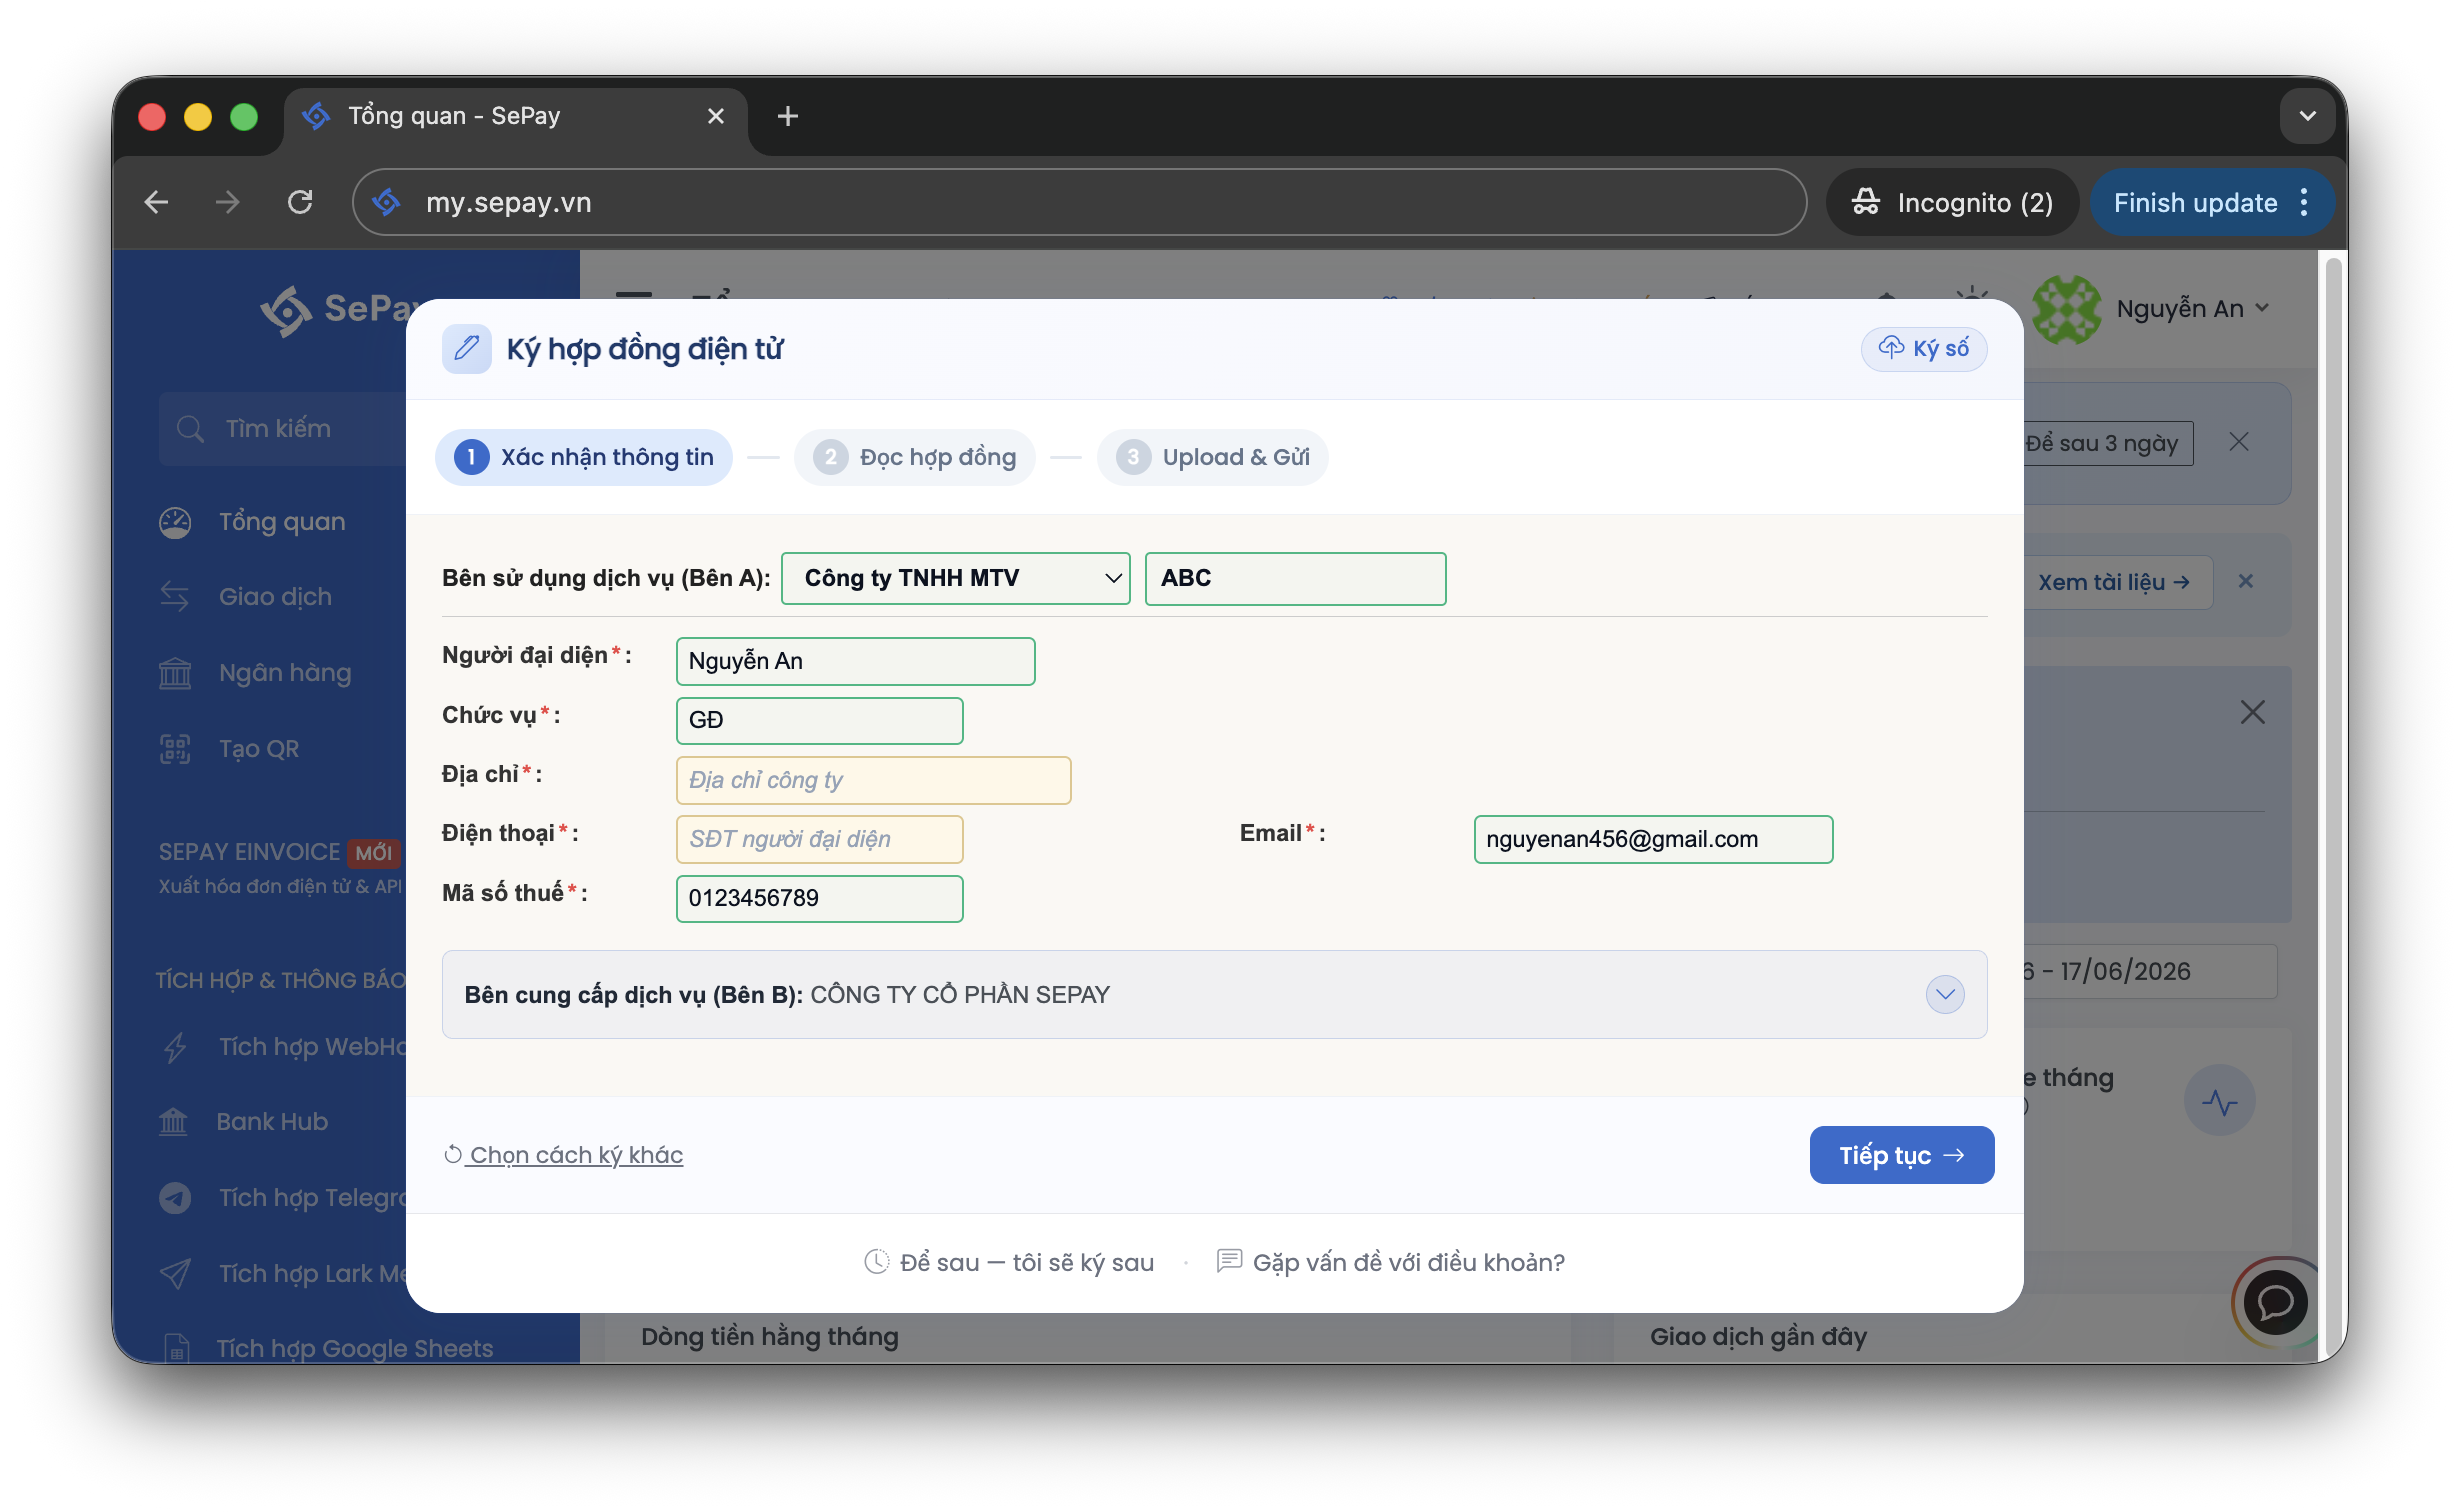Click the SePay logo in the sidebar
Image resolution: width=2460 pixels, height=1512 pixels.
[335, 310]
